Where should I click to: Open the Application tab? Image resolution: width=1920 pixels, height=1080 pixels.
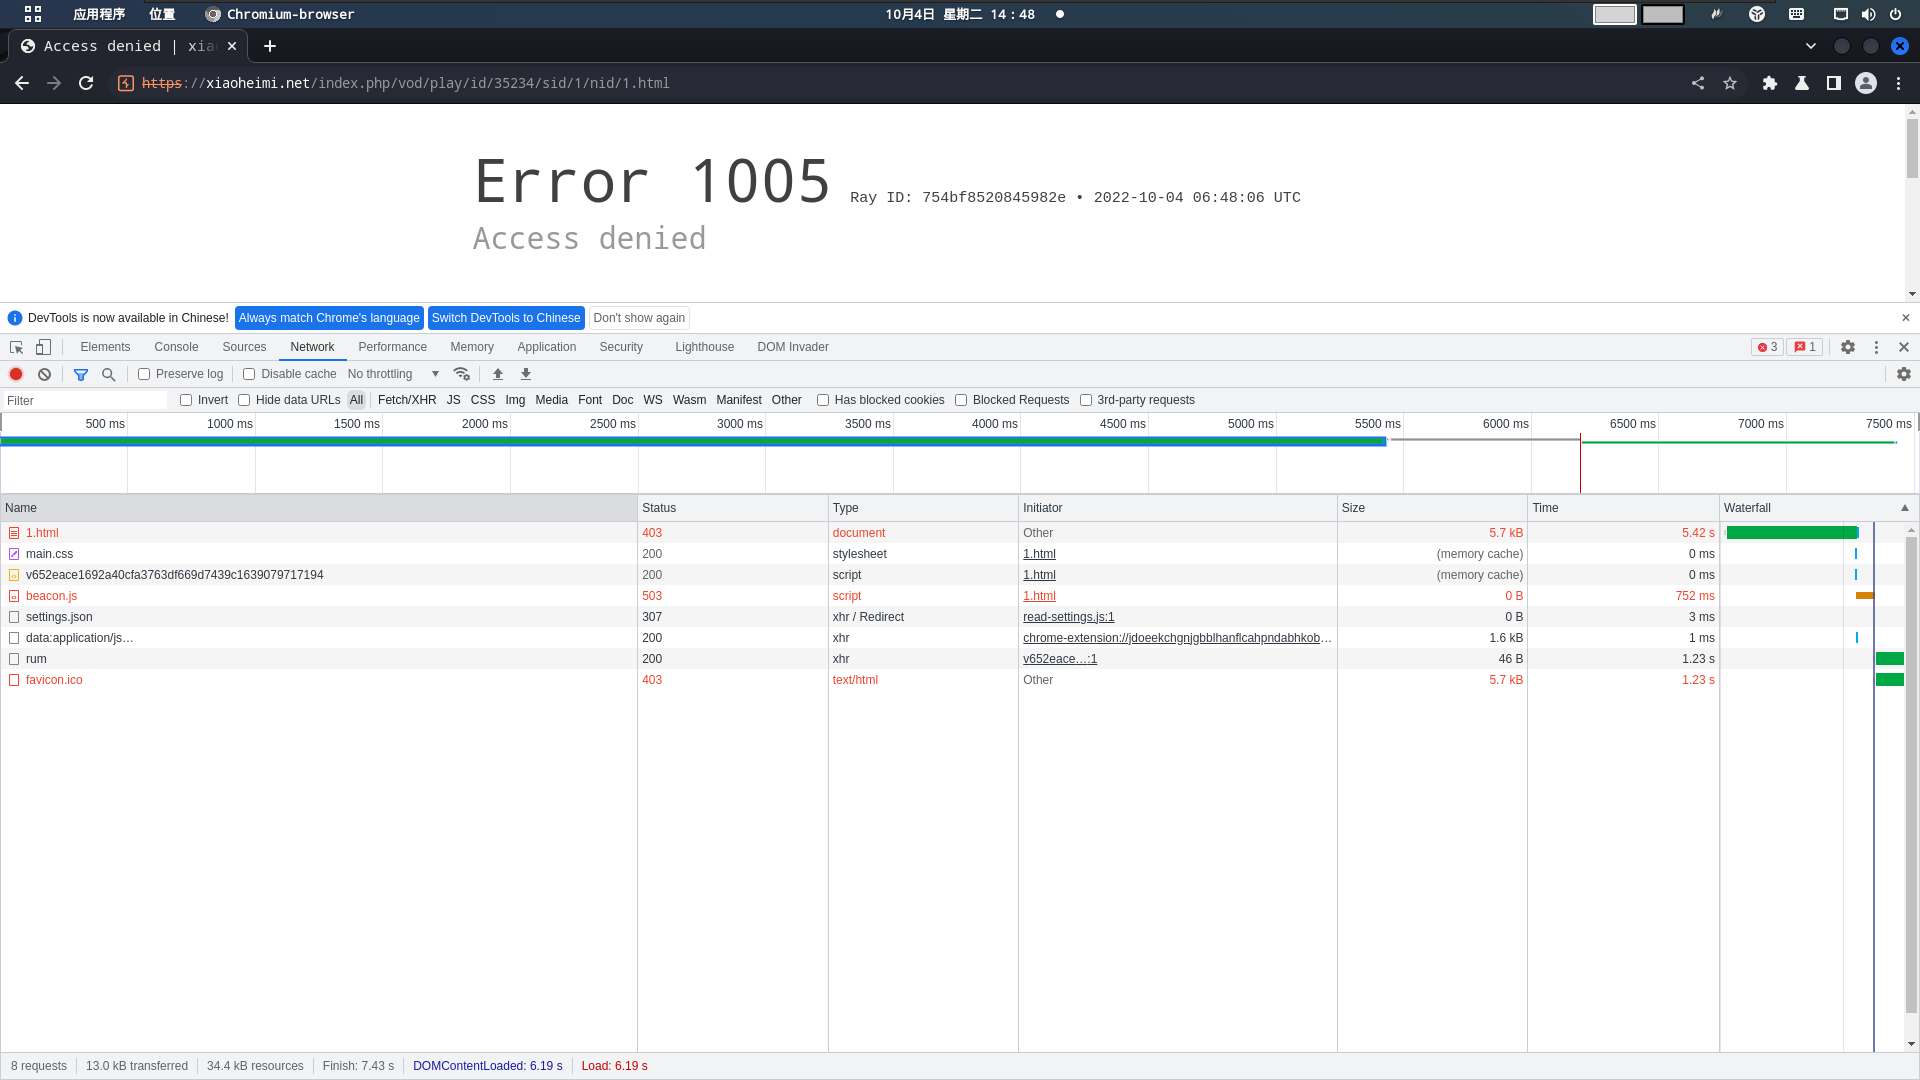click(546, 347)
